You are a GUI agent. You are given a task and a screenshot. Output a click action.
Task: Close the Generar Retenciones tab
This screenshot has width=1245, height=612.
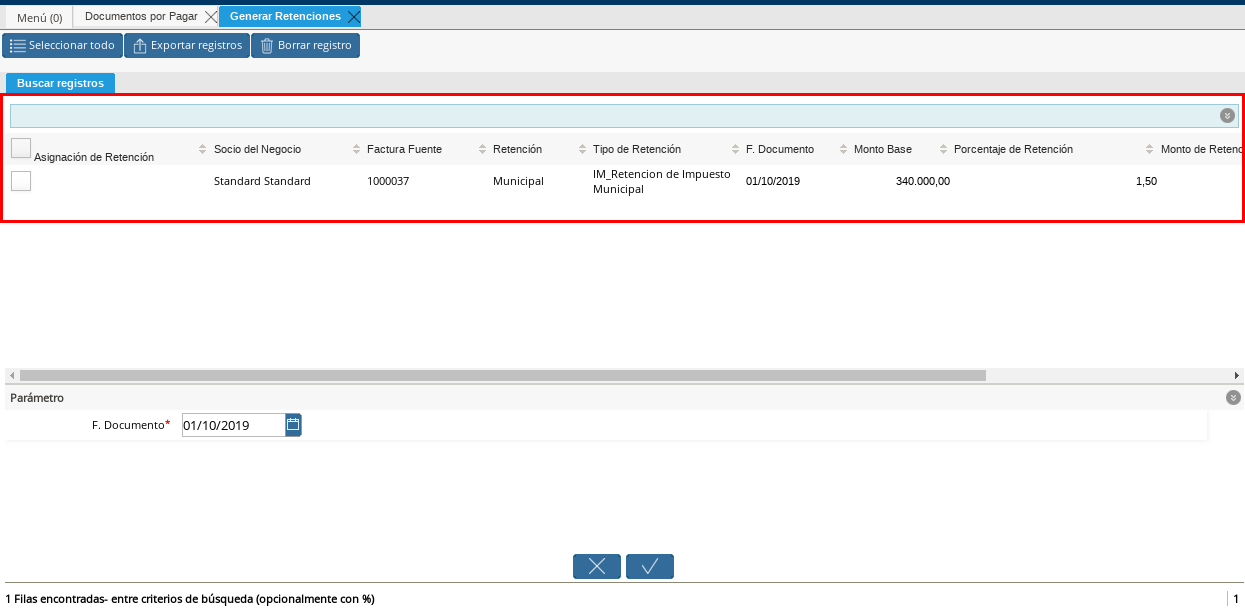tap(353, 17)
